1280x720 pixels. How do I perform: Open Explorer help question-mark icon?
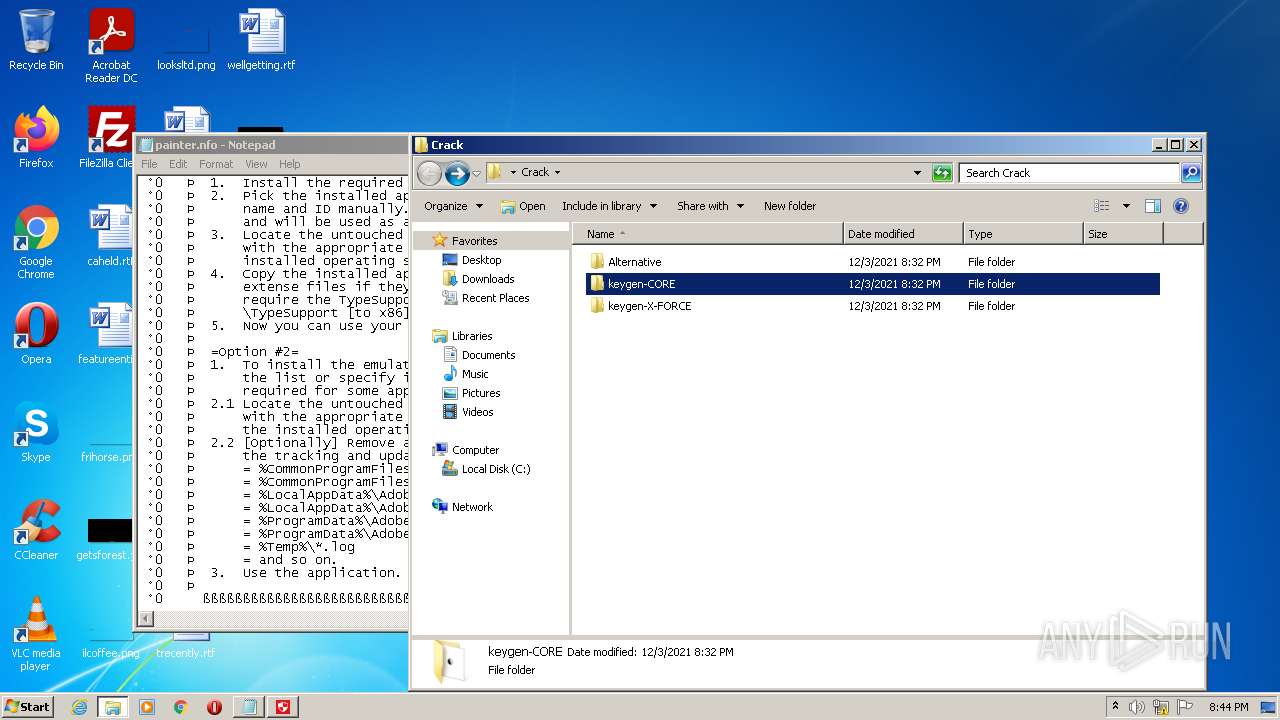pyautogui.click(x=1181, y=206)
